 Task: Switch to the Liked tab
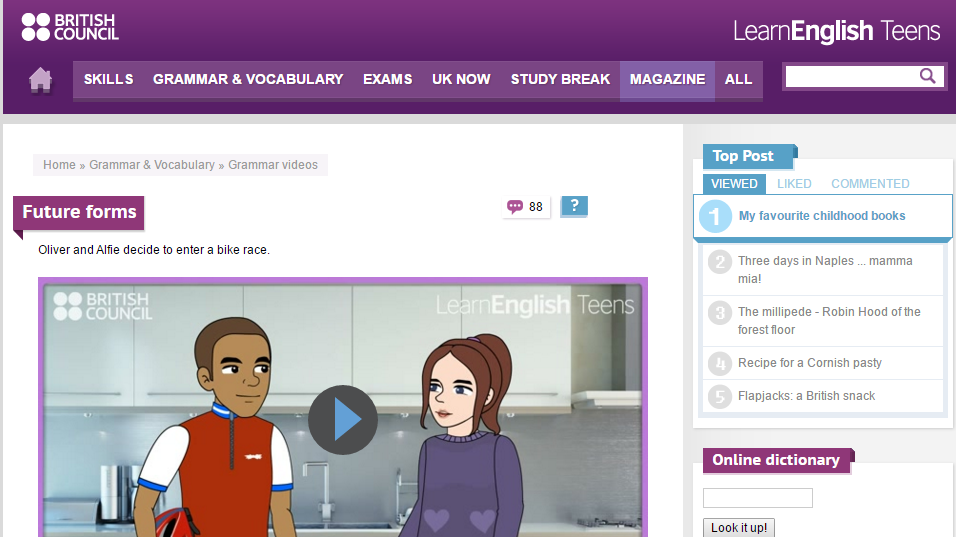coord(794,184)
